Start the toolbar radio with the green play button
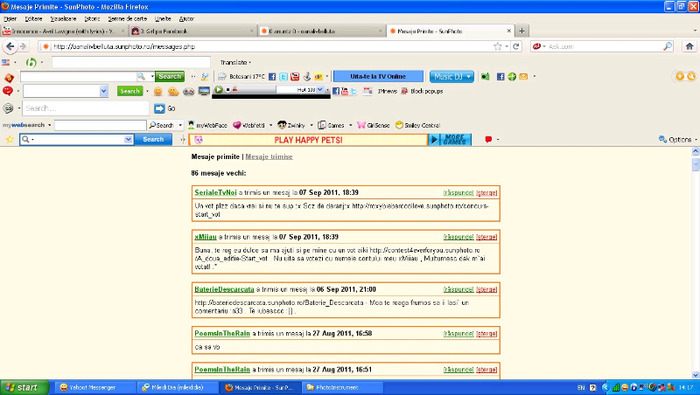This screenshot has height=395, width=700. point(218,90)
